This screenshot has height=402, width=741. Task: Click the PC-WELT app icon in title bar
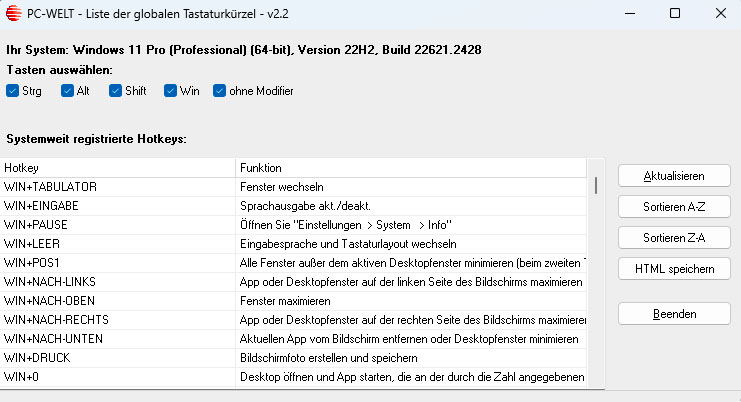14,13
